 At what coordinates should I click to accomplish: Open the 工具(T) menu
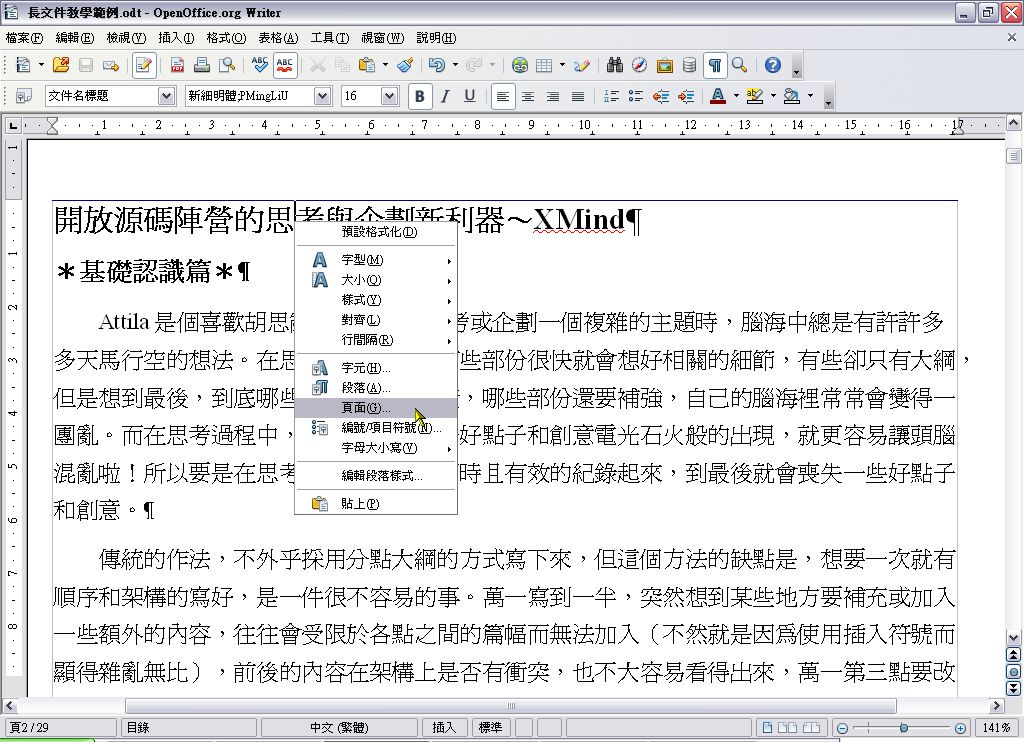[x=330, y=37]
